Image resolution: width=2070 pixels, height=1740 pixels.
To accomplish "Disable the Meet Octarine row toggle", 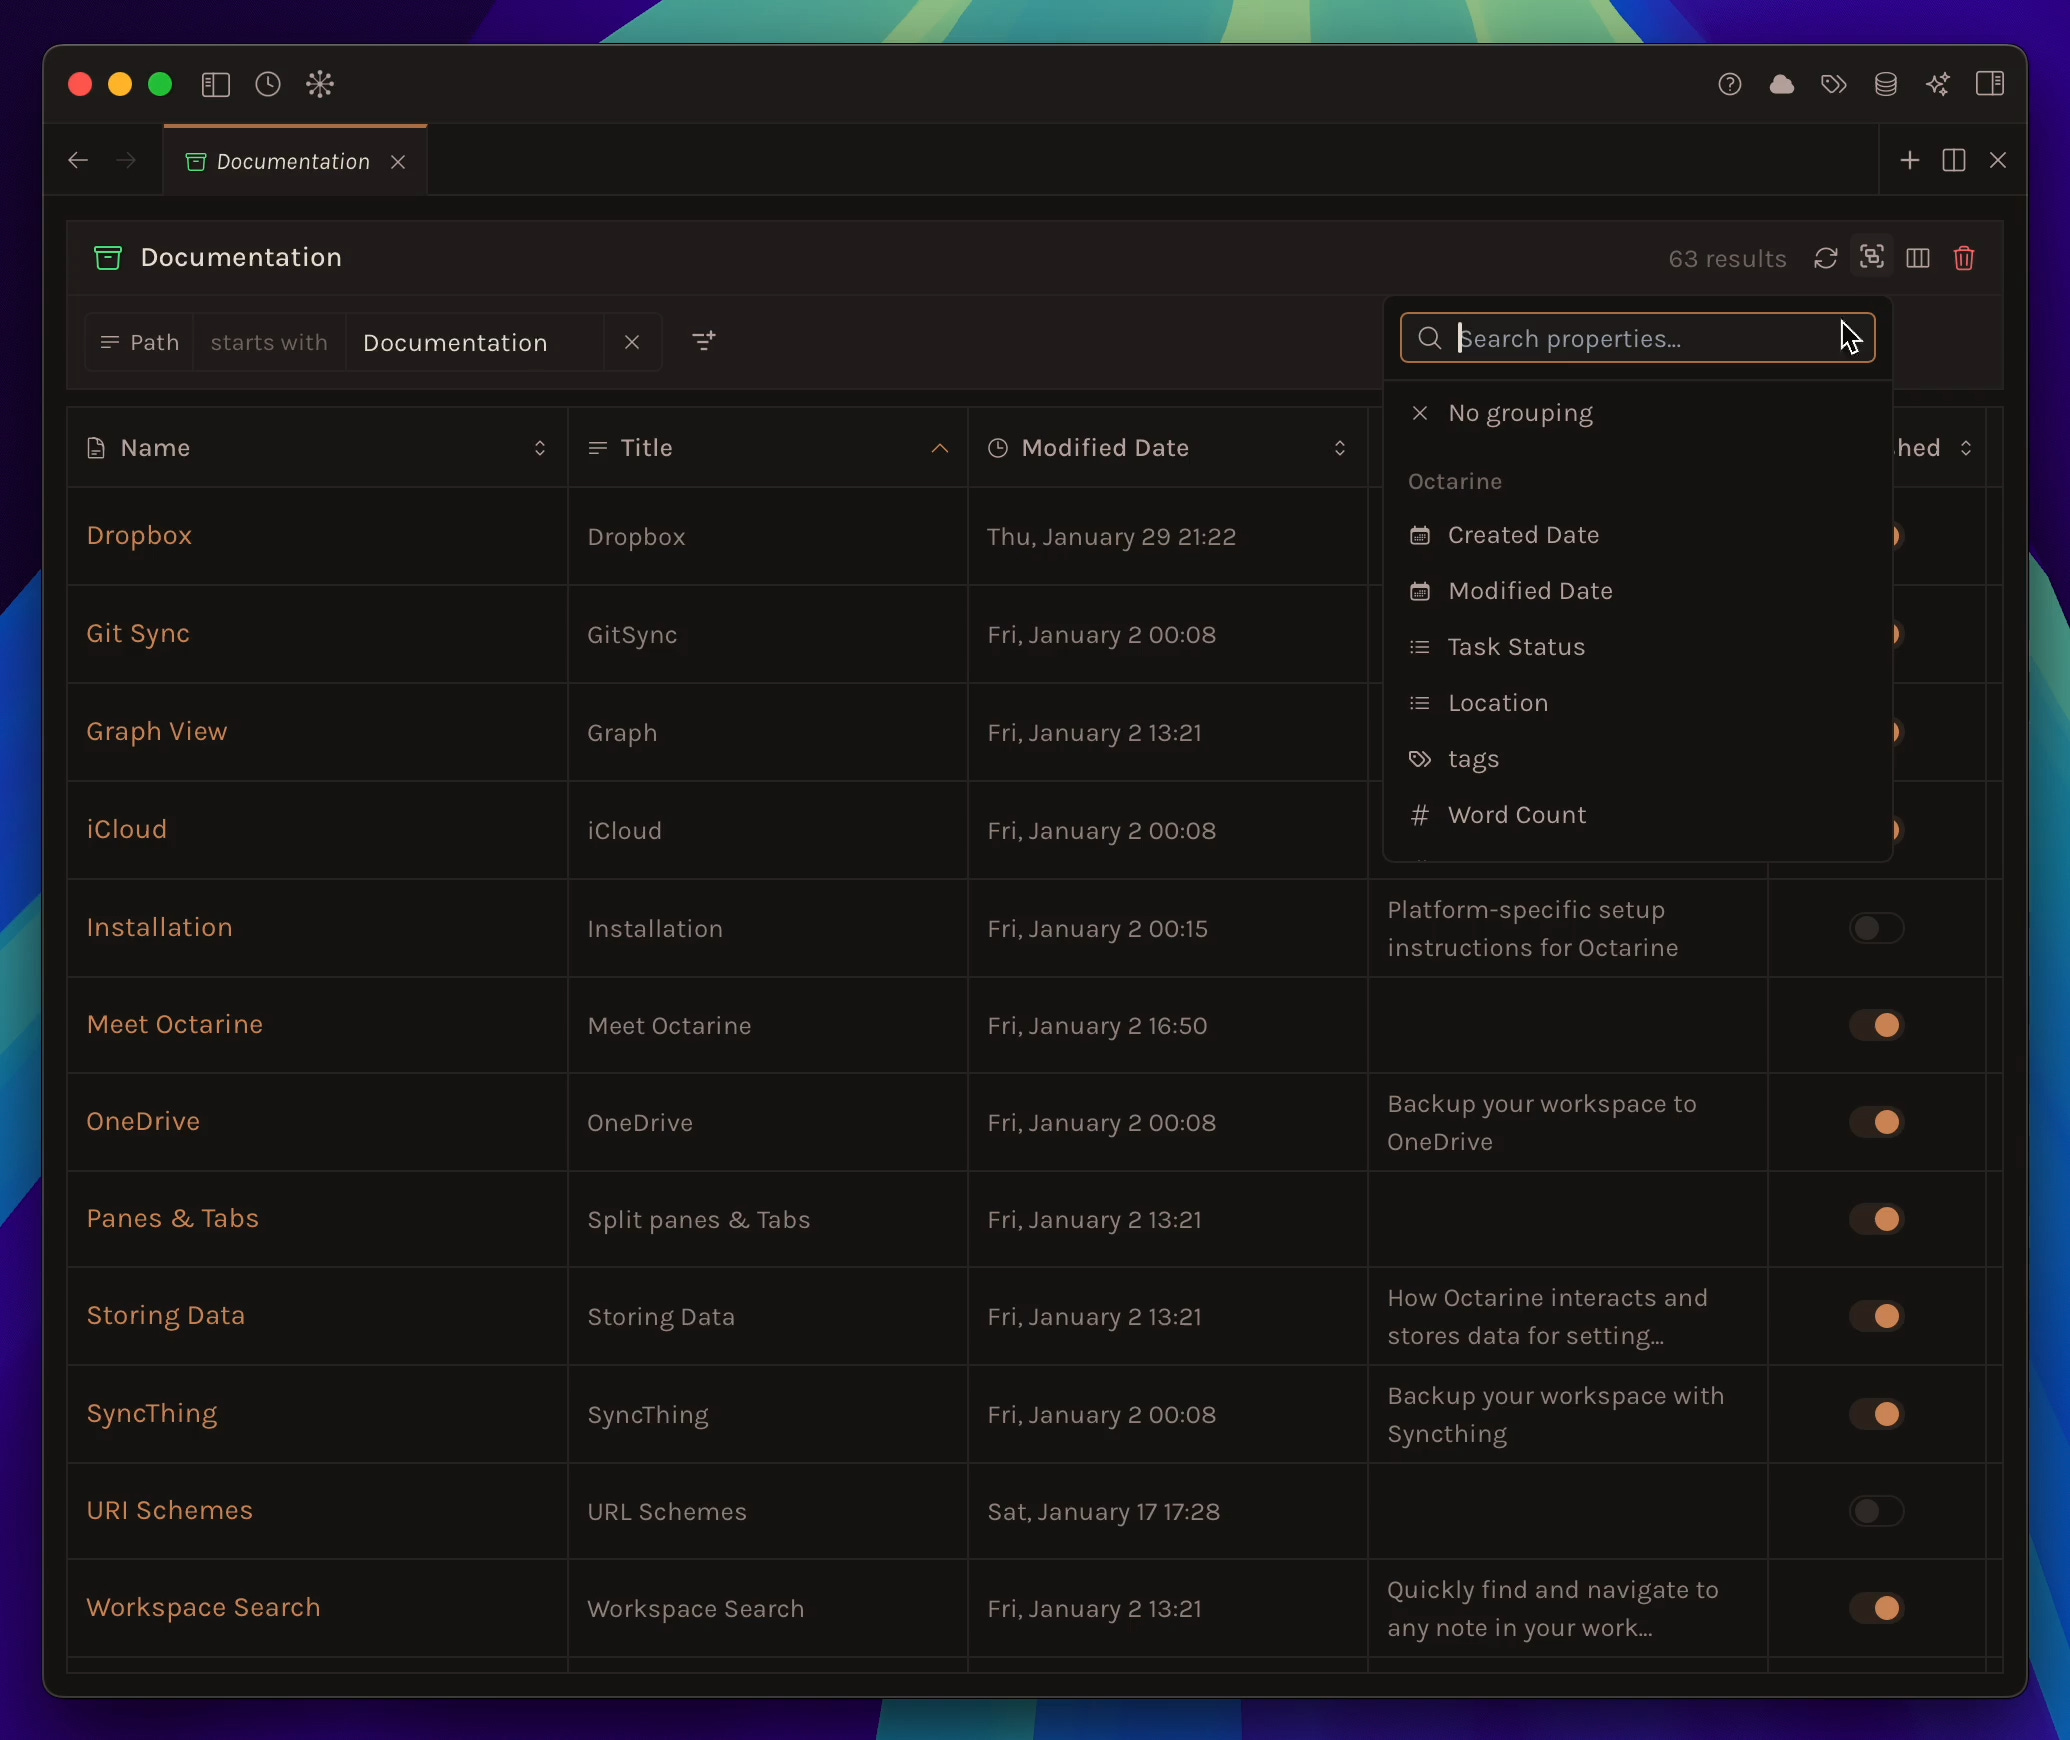I will 1876,1025.
